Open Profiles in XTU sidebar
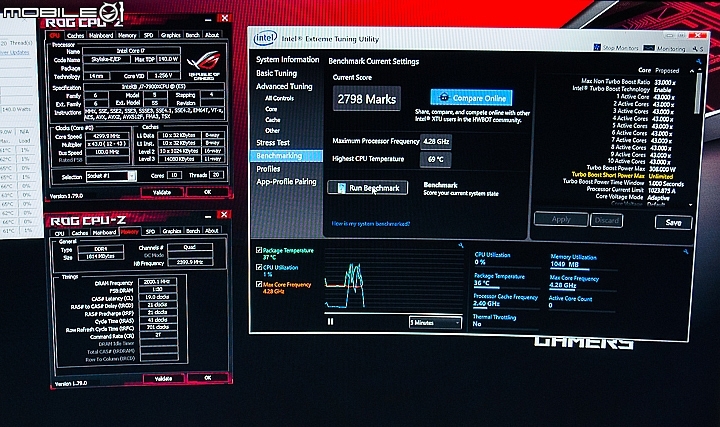This screenshot has height=427, width=720. click(x=268, y=169)
